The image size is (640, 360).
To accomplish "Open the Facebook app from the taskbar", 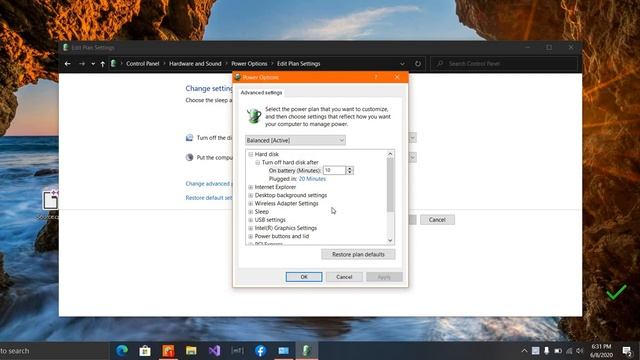I will coord(260,351).
